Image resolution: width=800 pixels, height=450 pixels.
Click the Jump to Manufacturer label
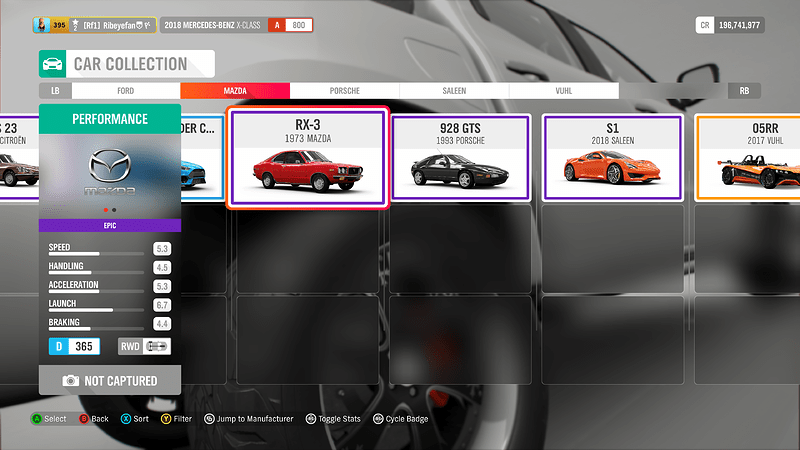[255, 419]
